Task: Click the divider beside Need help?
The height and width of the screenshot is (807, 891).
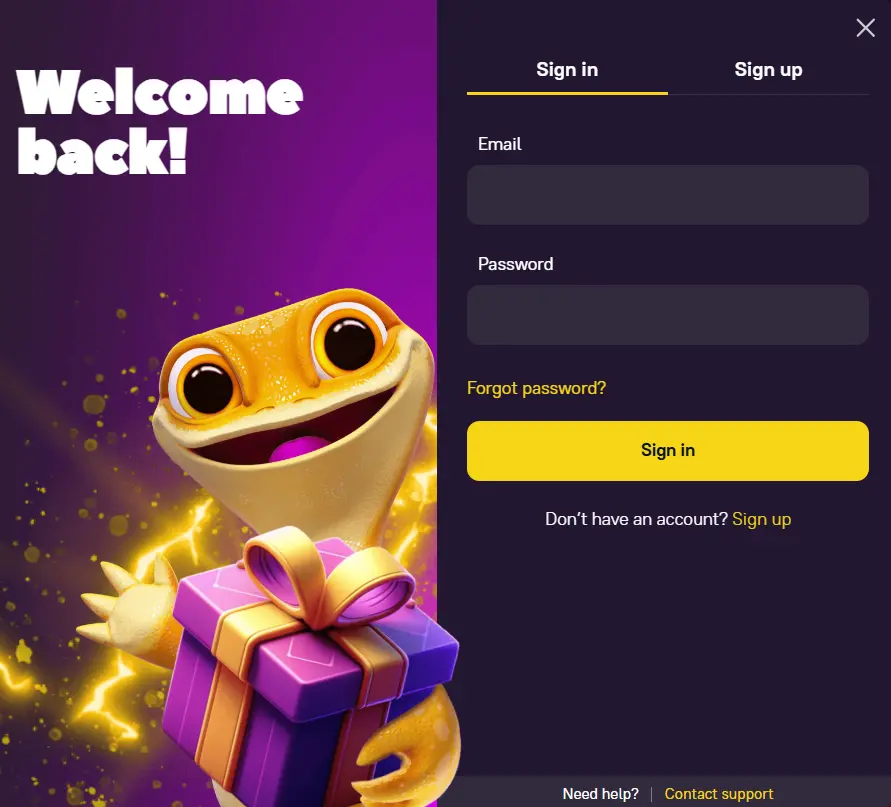Action: click(x=651, y=794)
